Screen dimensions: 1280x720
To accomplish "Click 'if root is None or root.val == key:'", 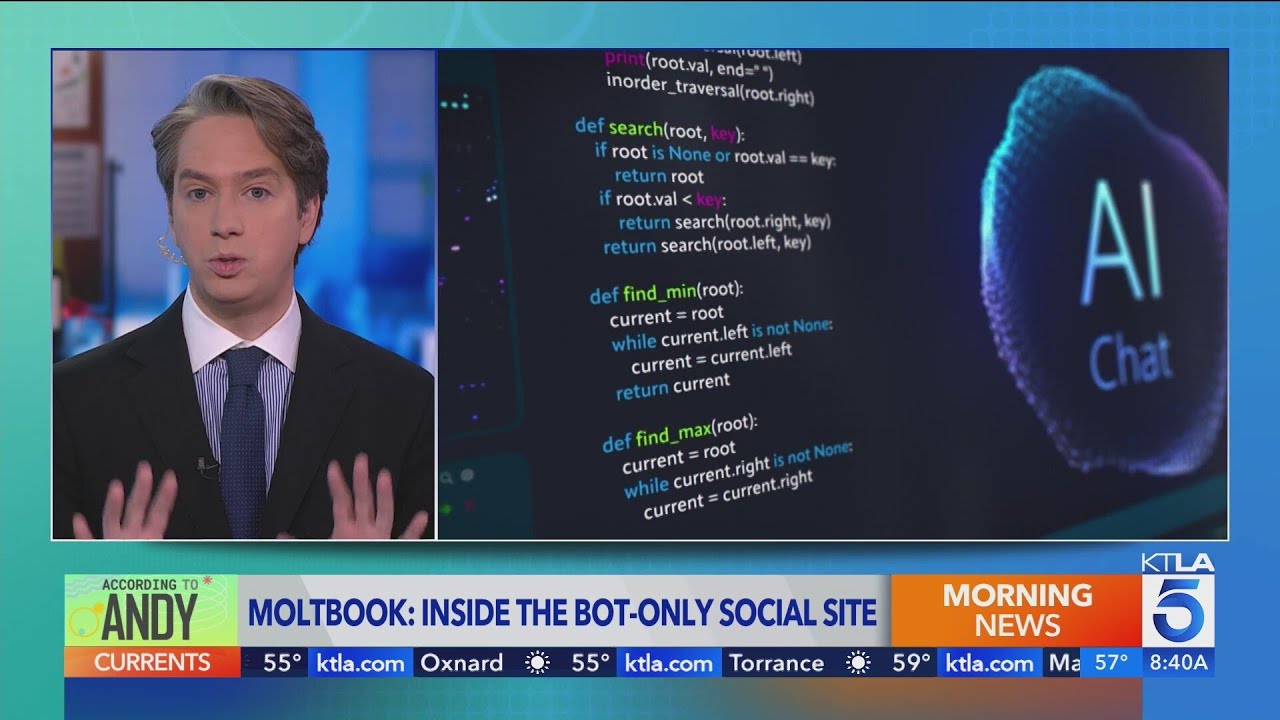I will pyautogui.click(x=715, y=154).
